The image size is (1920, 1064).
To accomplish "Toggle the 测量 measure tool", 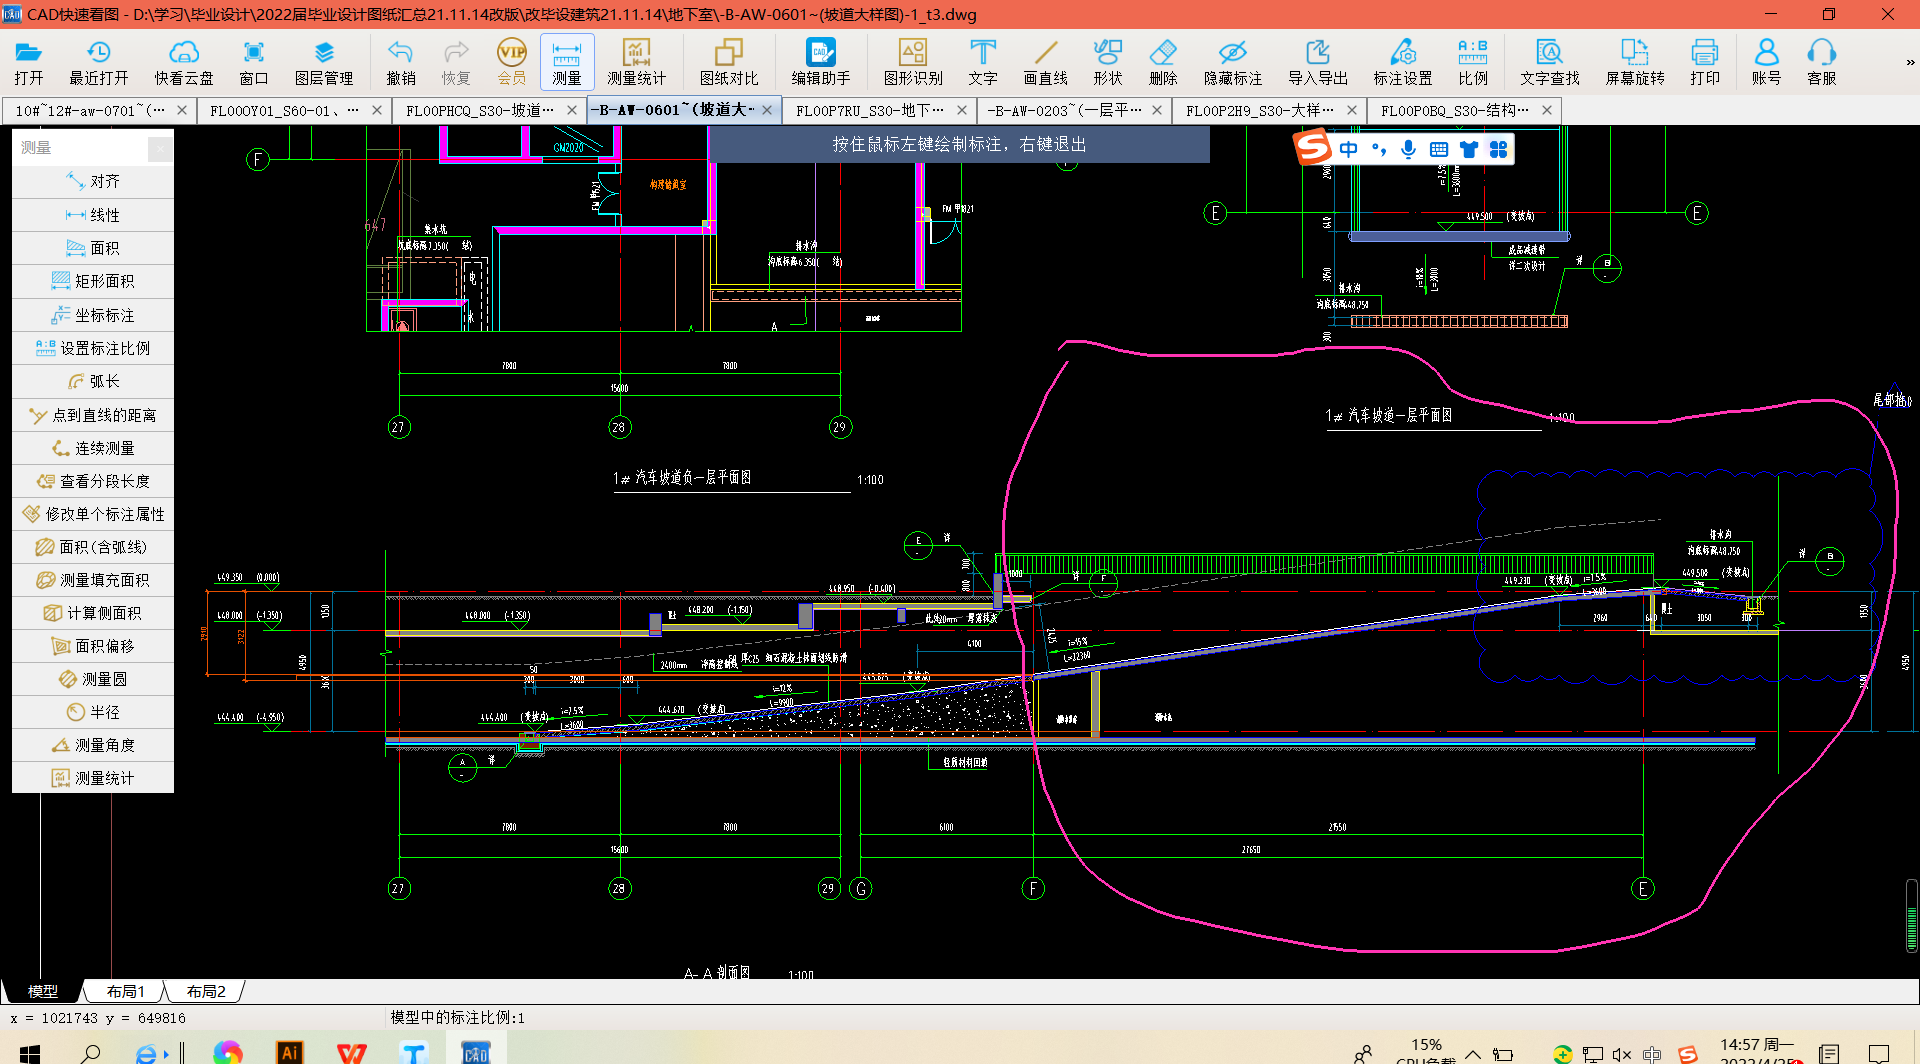I will click(x=567, y=62).
